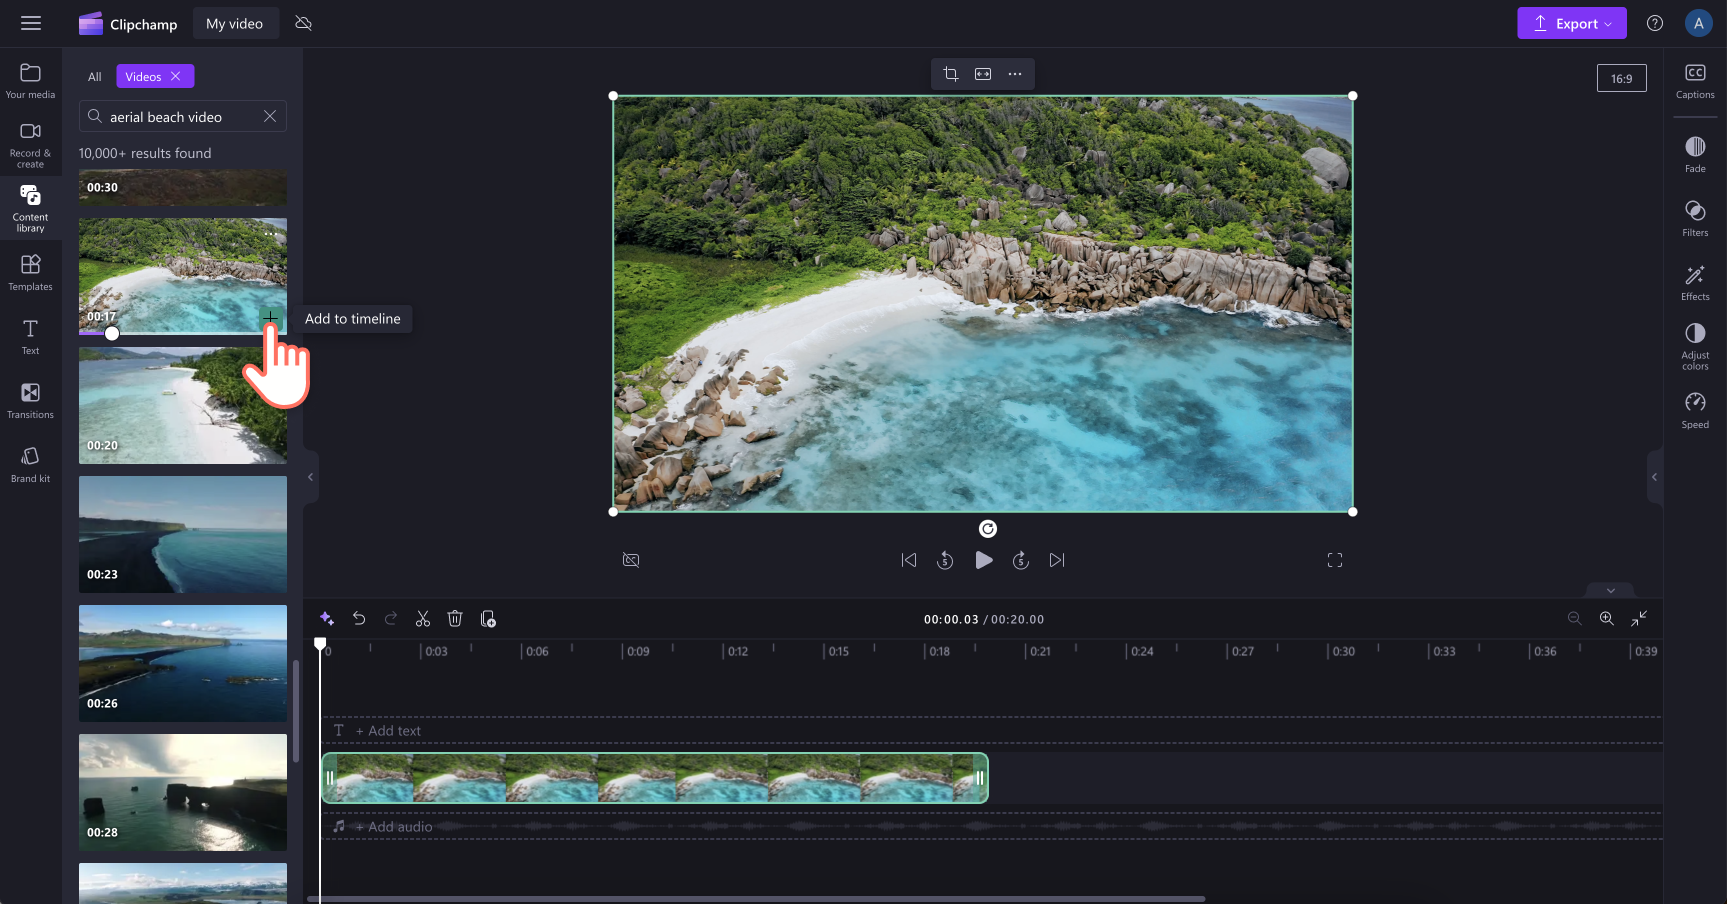Clear the aerial beach video search field
The width and height of the screenshot is (1727, 904).
point(269,116)
